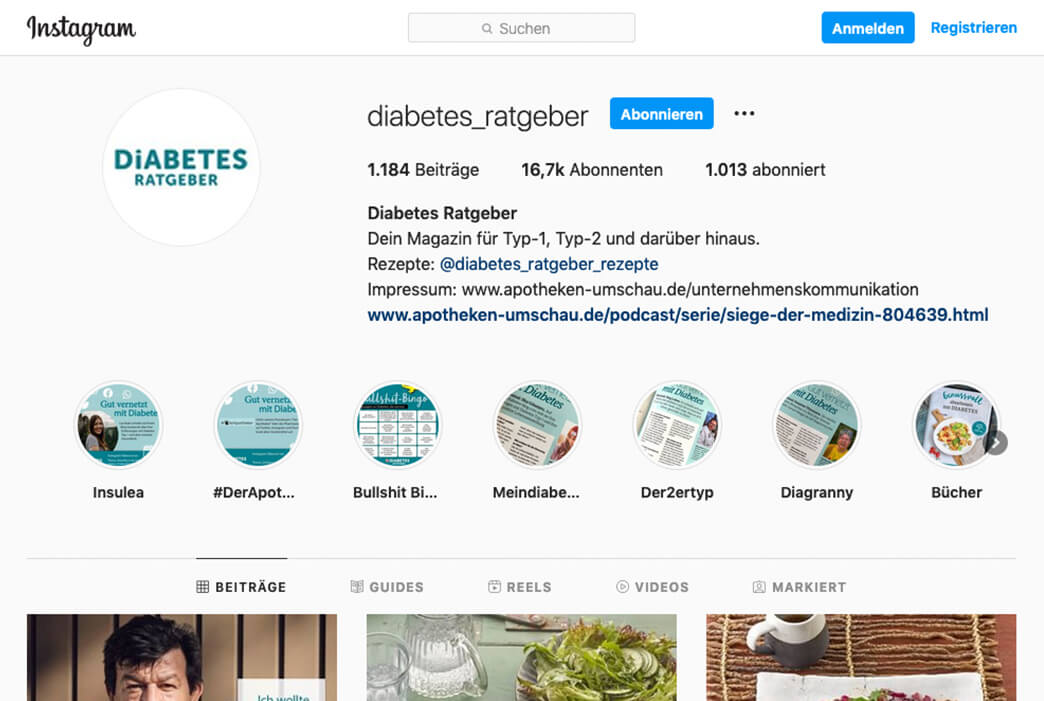Switch to the Markiert tab
This screenshot has height=701, width=1044.
pos(800,586)
